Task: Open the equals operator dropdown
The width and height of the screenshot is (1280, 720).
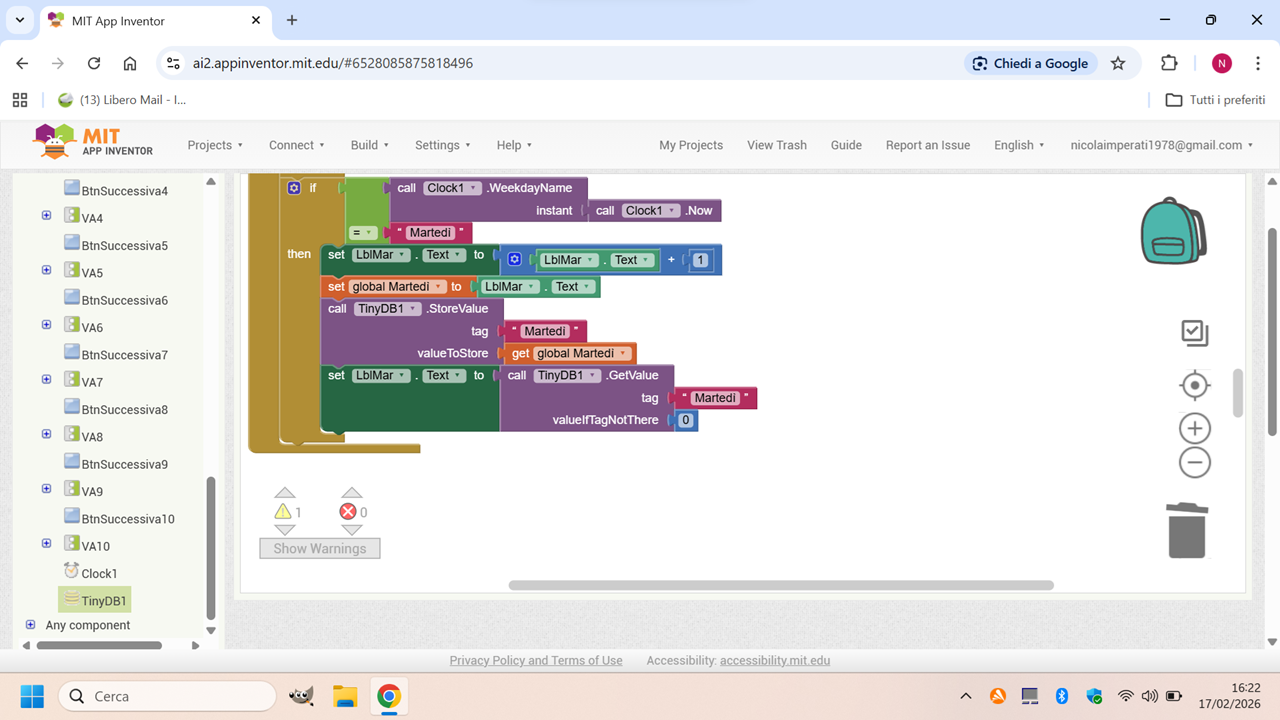Action: [370, 233]
